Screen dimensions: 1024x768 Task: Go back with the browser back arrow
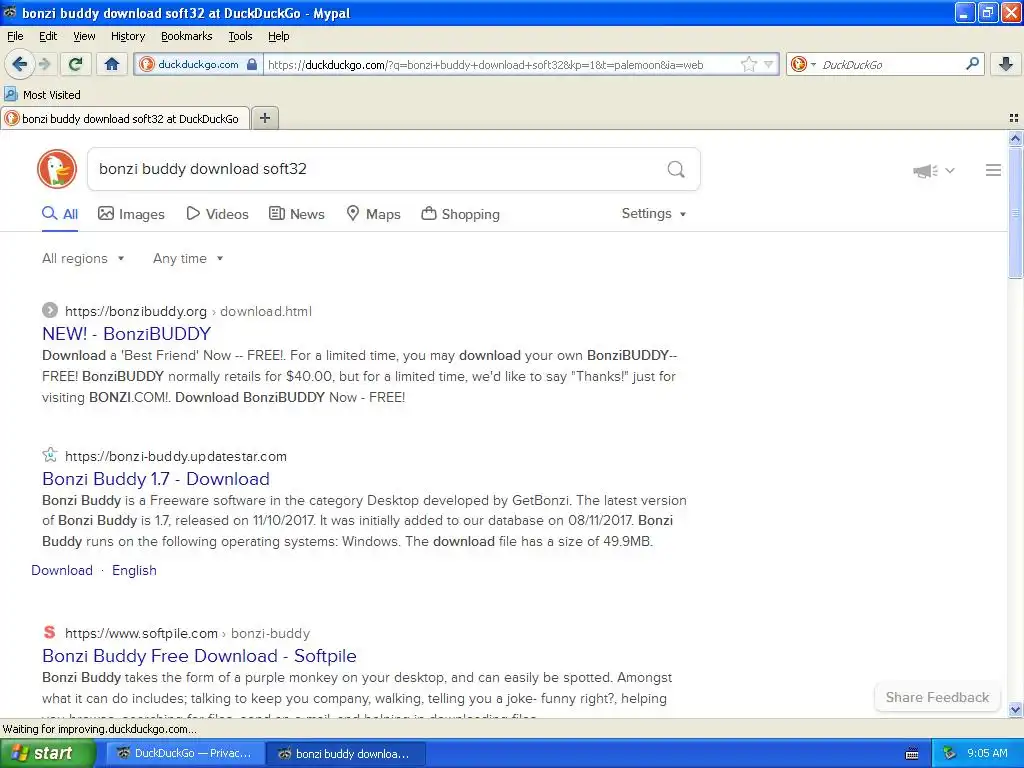tap(20, 64)
